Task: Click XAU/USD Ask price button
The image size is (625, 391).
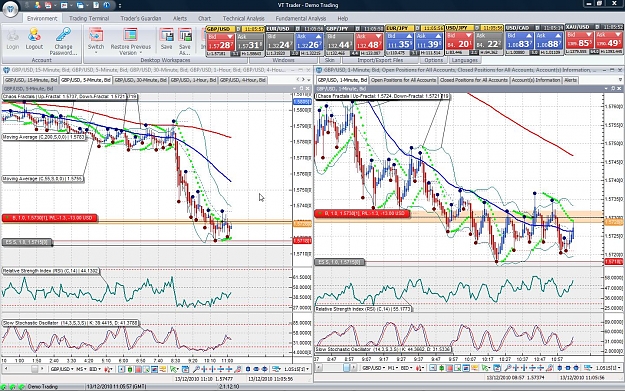Action: click(608, 40)
